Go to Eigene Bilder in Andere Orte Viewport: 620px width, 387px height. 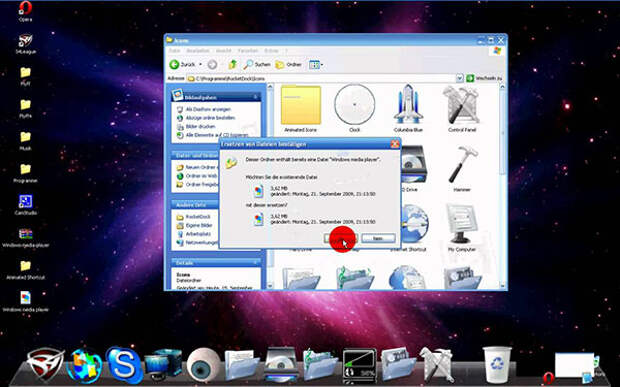click(x=199, y=225)
